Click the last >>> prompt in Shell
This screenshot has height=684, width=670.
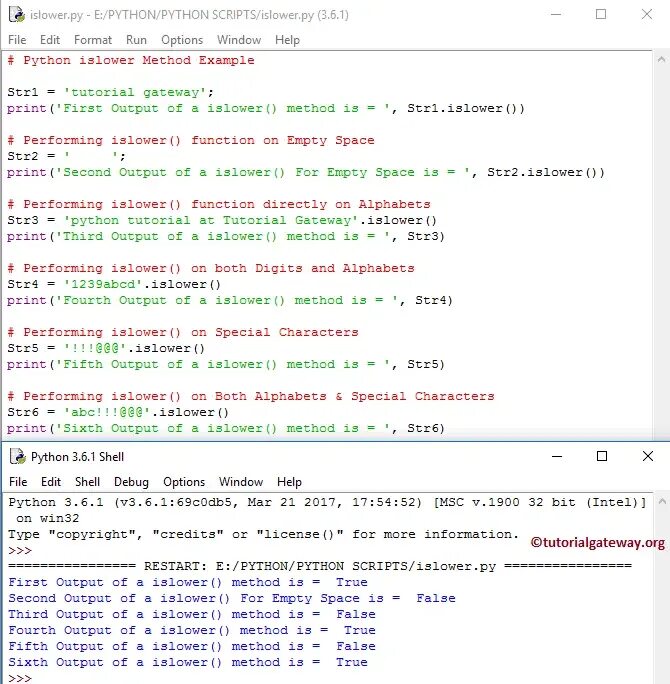pos(20,678)
